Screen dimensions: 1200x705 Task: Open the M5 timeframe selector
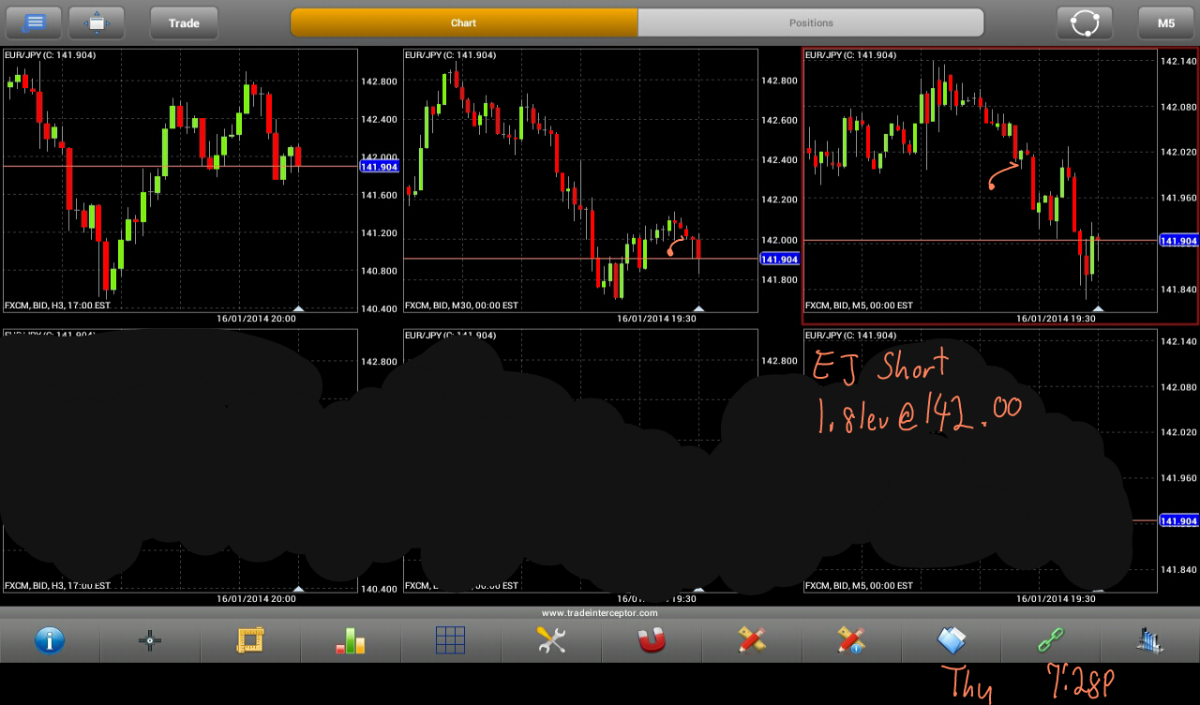[x=1166, y=23]
